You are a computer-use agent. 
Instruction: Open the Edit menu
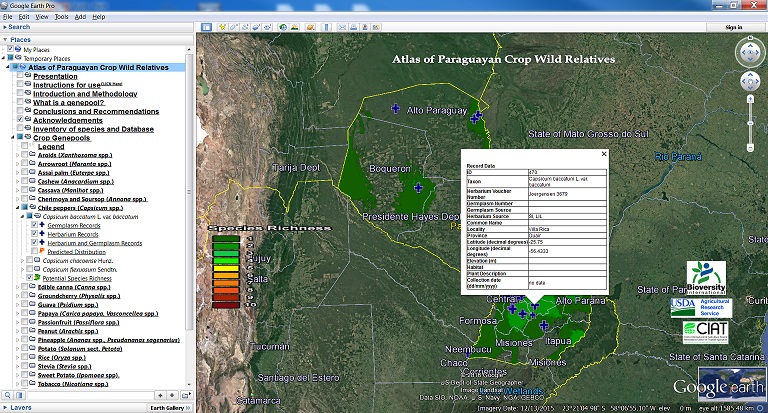[x=24, y=17]
